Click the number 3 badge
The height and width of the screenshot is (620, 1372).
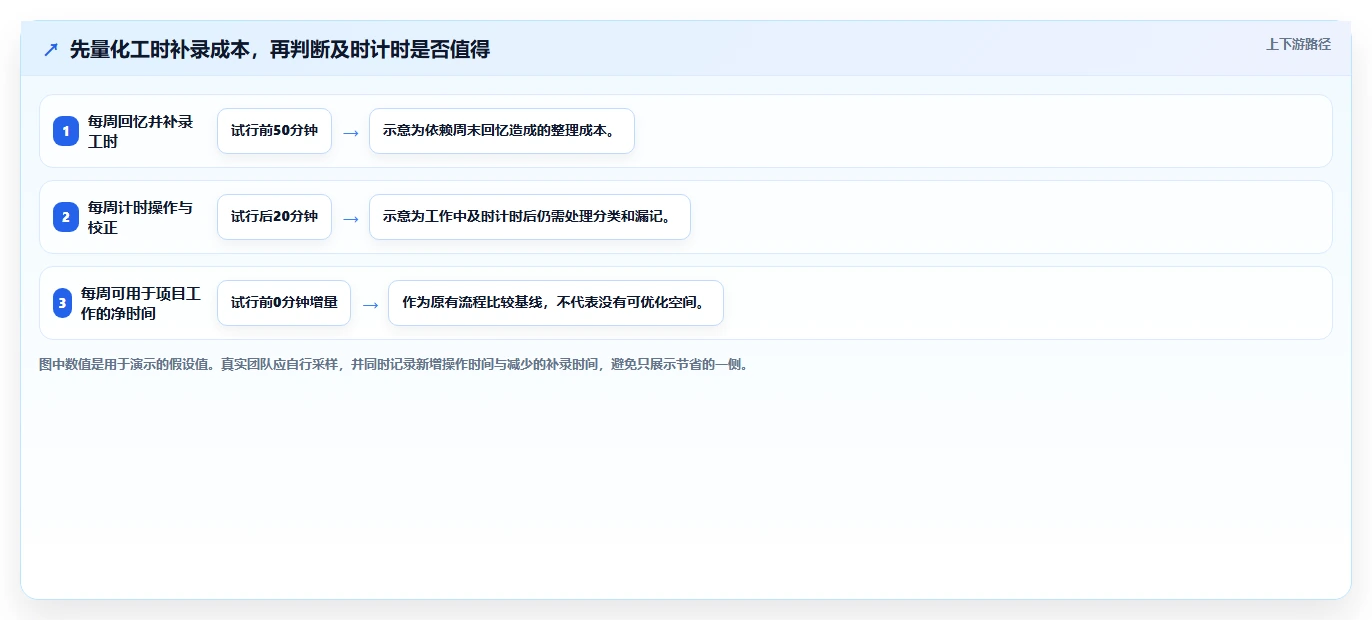[x=62, y=303]
